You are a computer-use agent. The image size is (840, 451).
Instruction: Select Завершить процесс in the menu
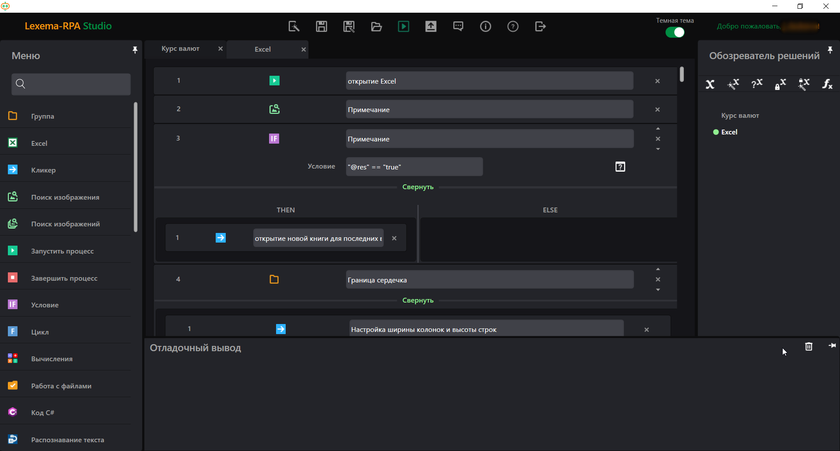coord(66,278)
